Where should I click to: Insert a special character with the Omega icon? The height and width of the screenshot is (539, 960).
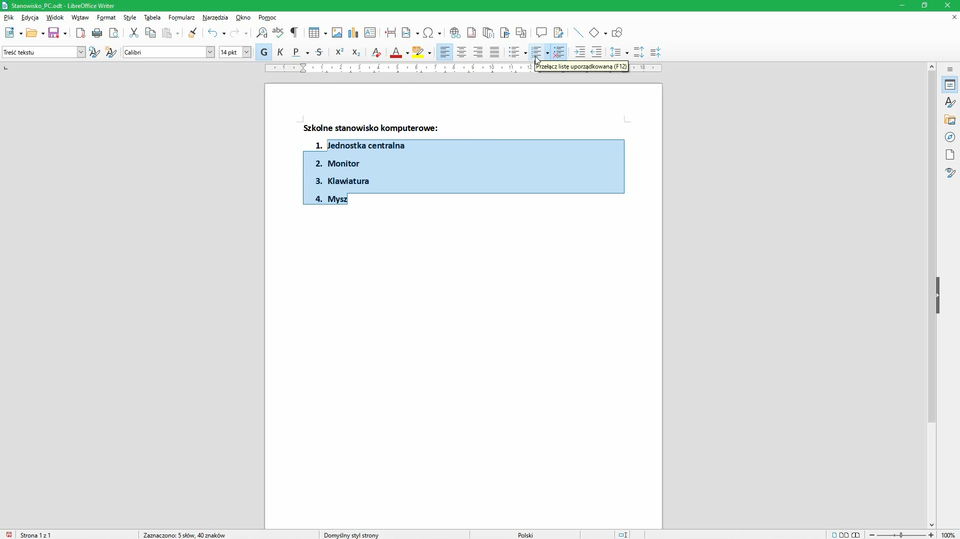tap(429, 33)
